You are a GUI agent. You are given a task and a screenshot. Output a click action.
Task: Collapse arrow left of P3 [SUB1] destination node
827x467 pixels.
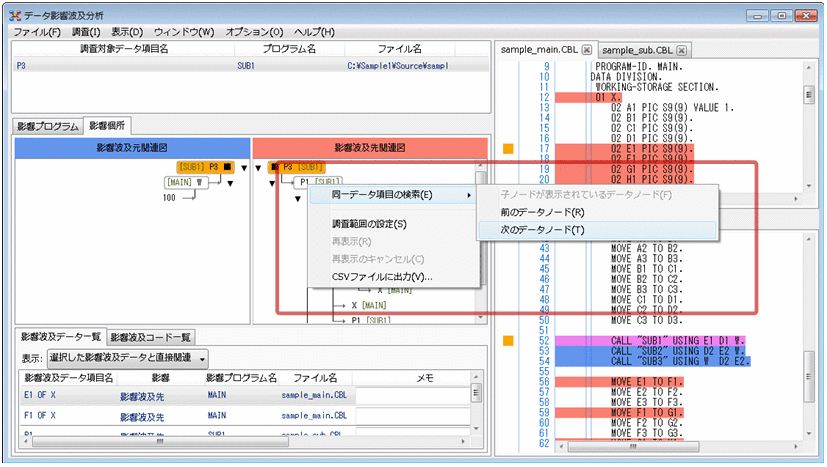click(x=258, y=168)
